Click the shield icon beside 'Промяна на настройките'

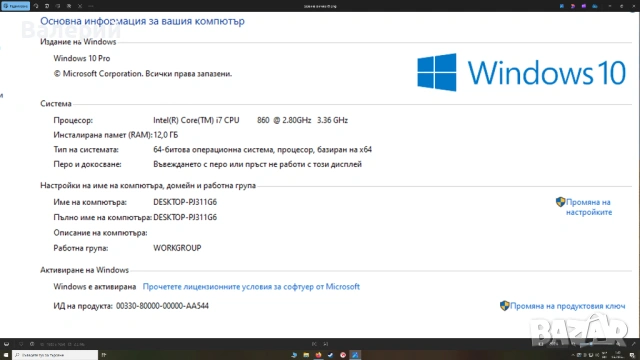click(560, 202)
